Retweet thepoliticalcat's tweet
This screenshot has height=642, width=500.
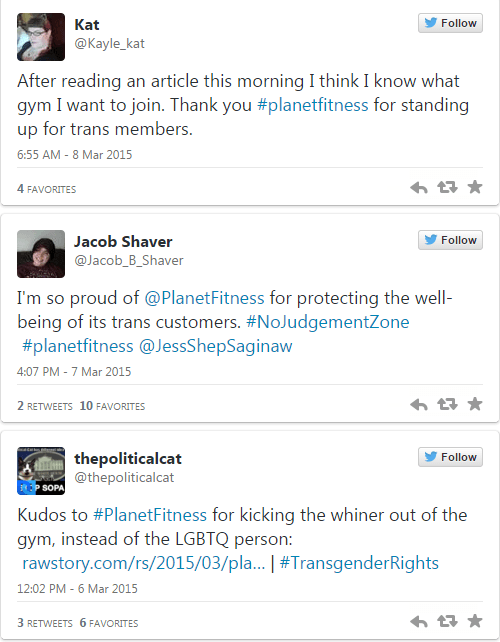pos(447,622)
